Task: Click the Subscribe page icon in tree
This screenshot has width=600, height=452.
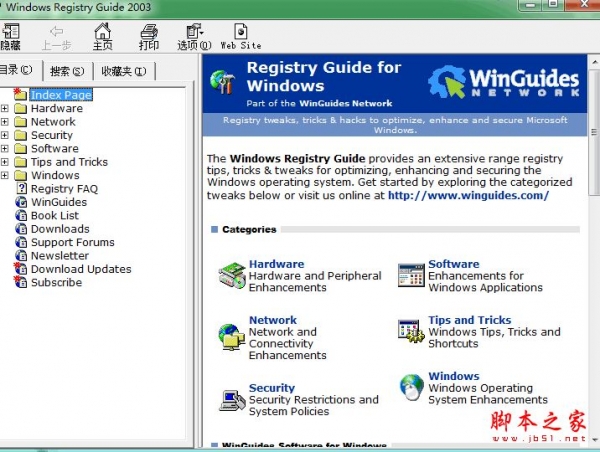Action: coord(21,282)
